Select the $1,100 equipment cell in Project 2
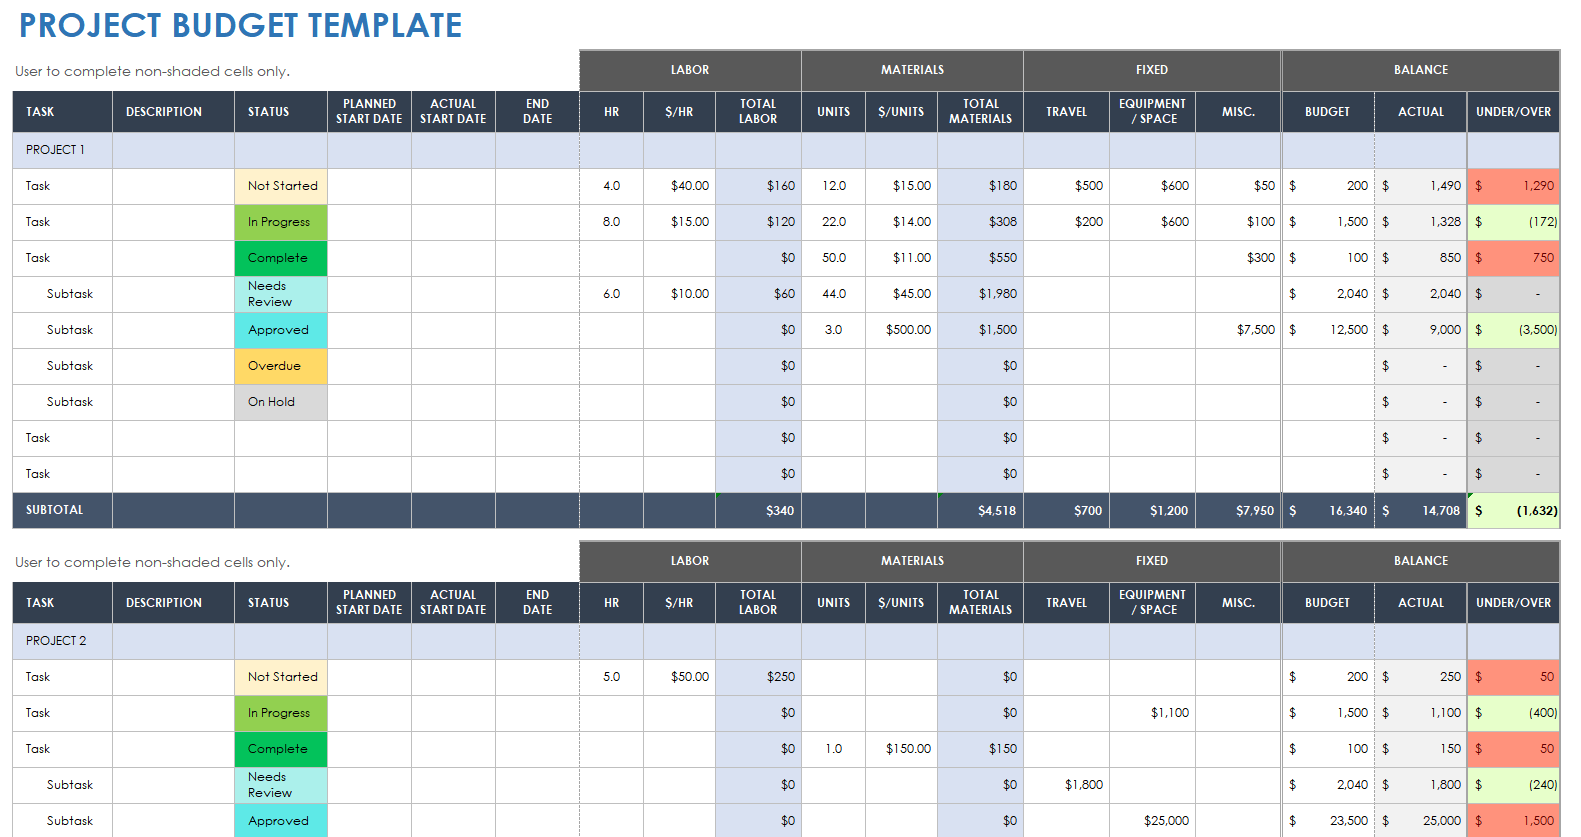 (1152, 713)
